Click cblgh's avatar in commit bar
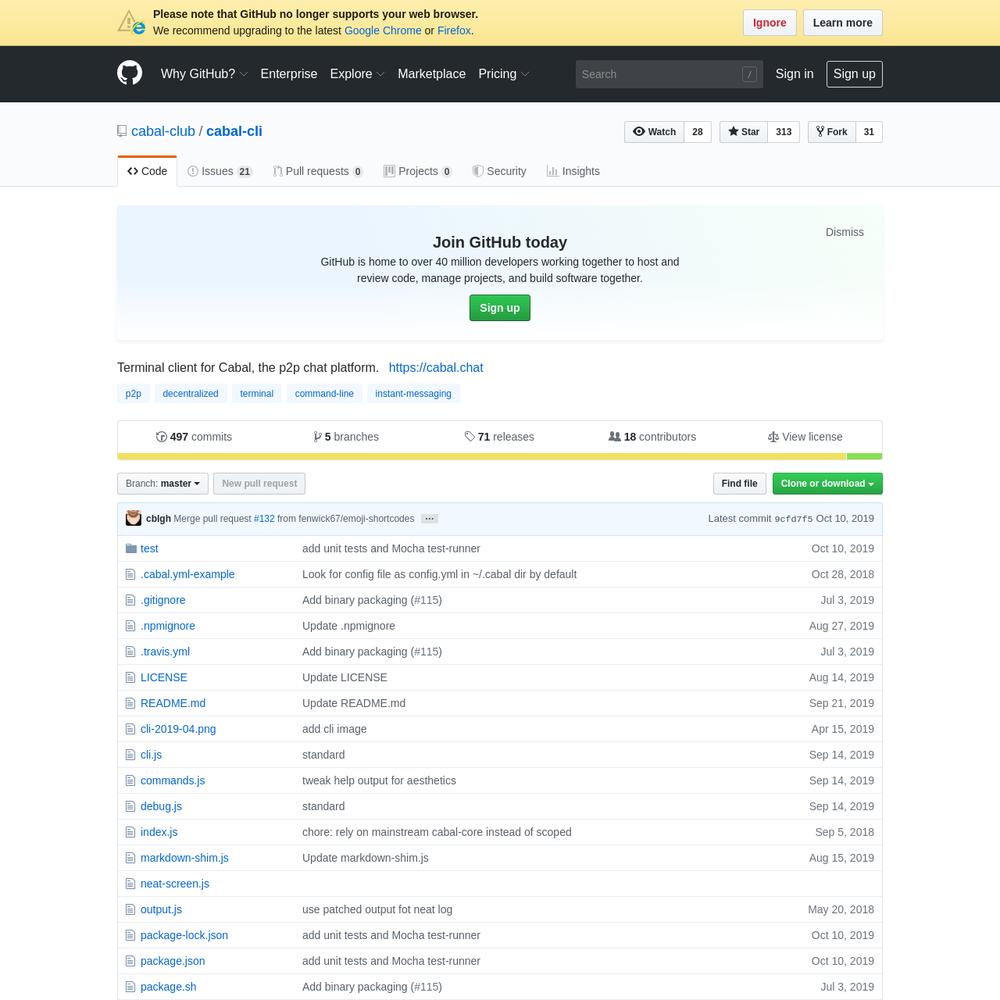The width and height of the screenshot is (1000, 1000). [x=133, y=518]
